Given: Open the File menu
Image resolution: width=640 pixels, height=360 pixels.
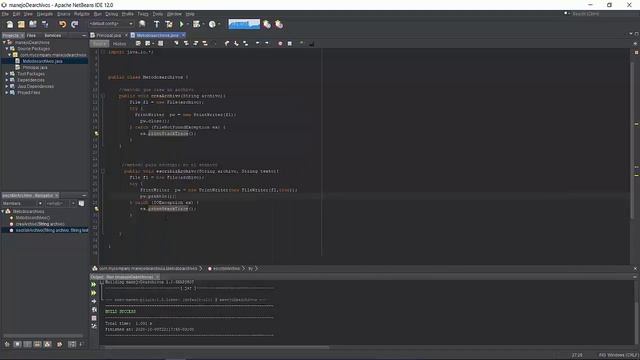Looking at the screenshot, I should coord(5,14).
